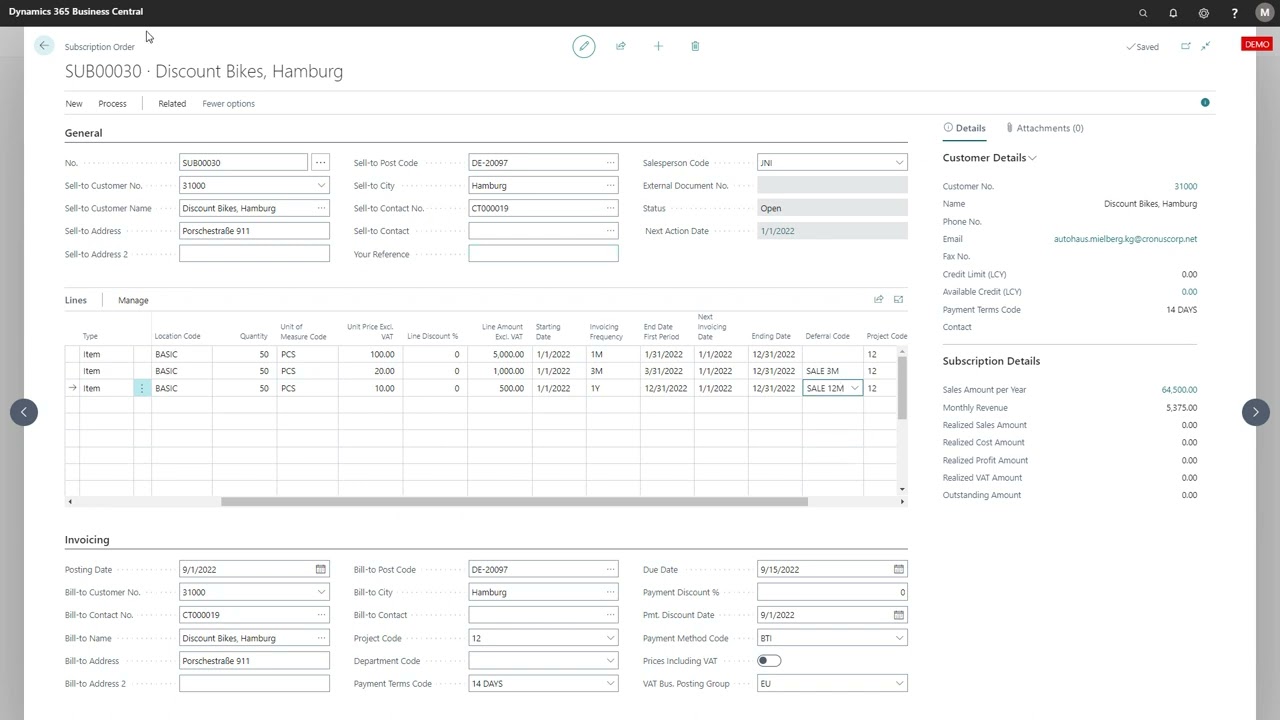This screenshot has height=720, width=1280.
Task: Go back using the arrow button
Action: (x=44, y=46)
